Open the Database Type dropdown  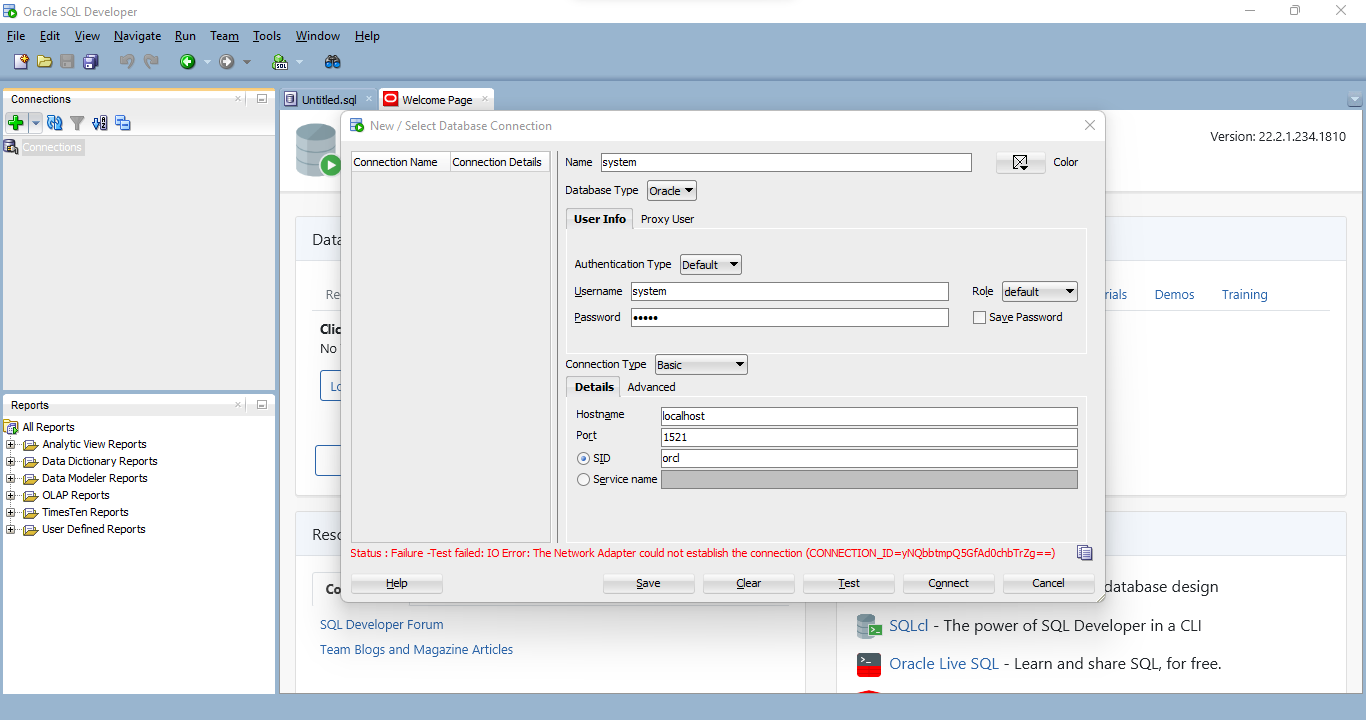(x=672, y=190)
